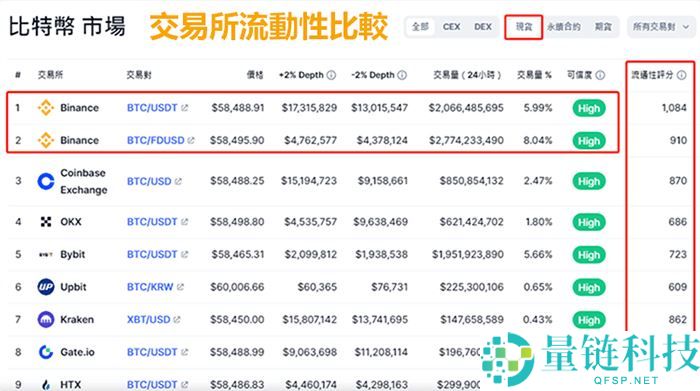Image resolution: width=700 pixels, height=391 pixels.
Task: Click the Bybit exchange name
Action: point(73,254)
